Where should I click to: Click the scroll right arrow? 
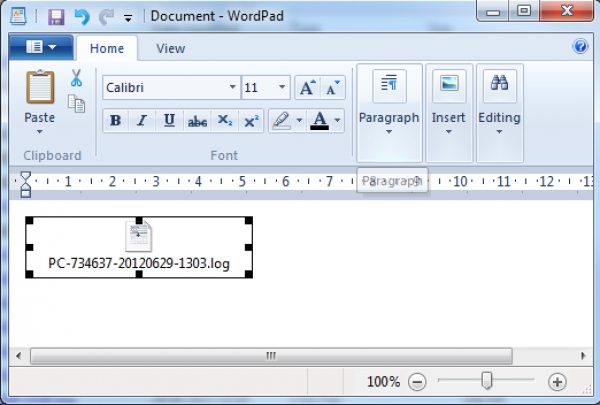[x=583, y=356]
